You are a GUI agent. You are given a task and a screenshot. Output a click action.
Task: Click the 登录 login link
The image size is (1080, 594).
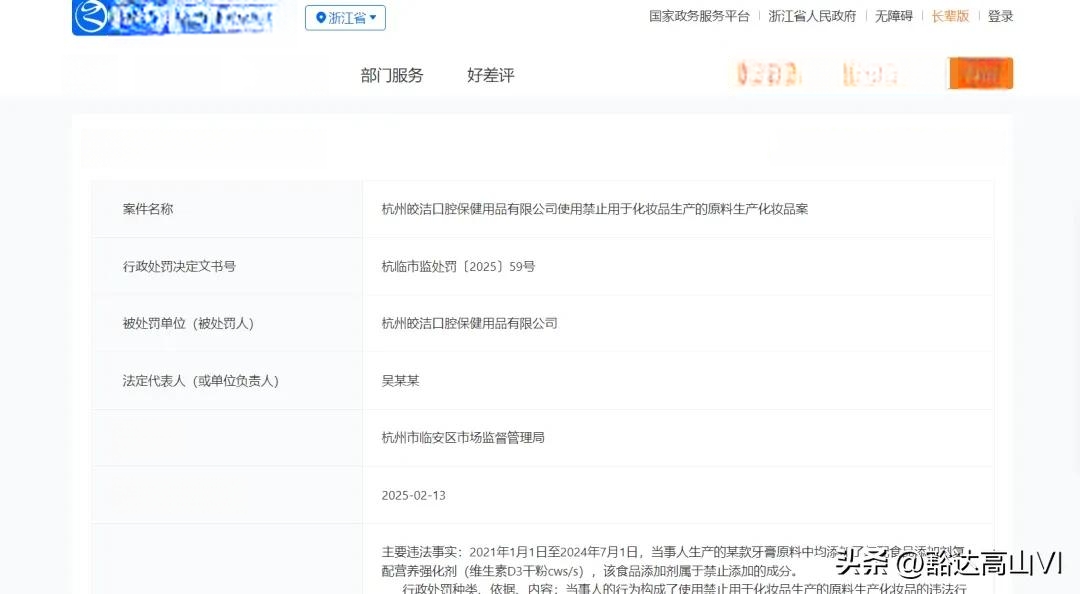tap(1000, 16)
